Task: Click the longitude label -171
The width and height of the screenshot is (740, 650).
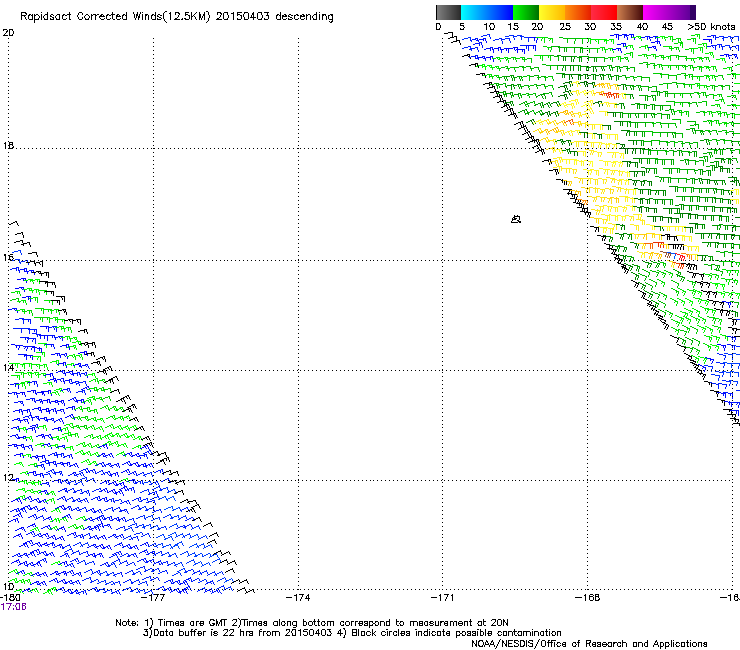Action: coord(443,598)
